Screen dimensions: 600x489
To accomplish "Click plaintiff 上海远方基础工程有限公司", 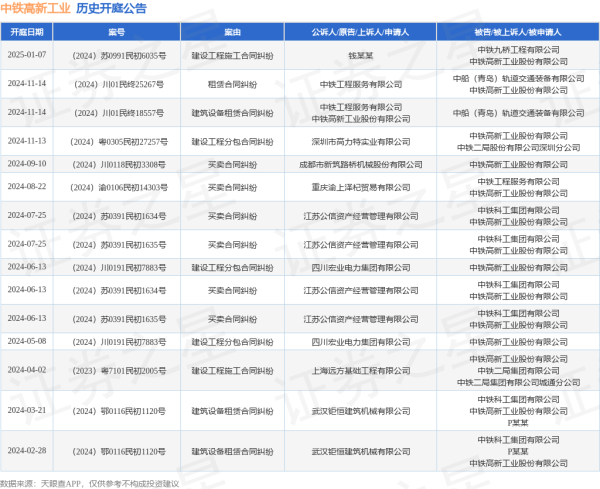I will tap(360, 371).
